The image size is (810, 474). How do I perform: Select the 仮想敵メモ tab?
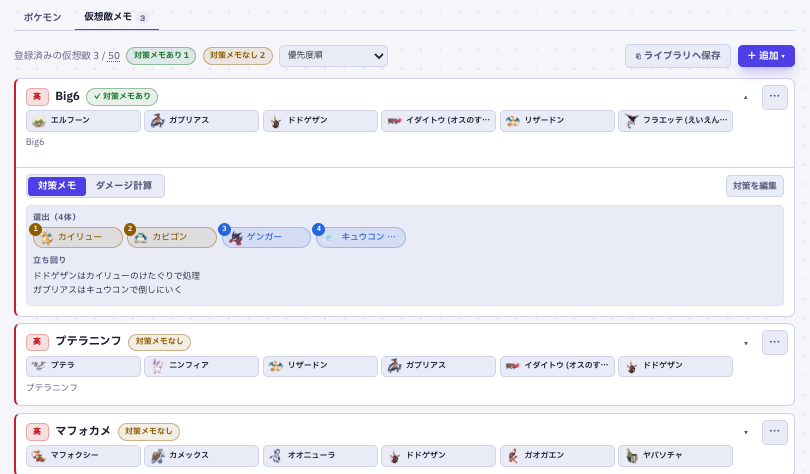pyautogui.click(x=116, y=17)
